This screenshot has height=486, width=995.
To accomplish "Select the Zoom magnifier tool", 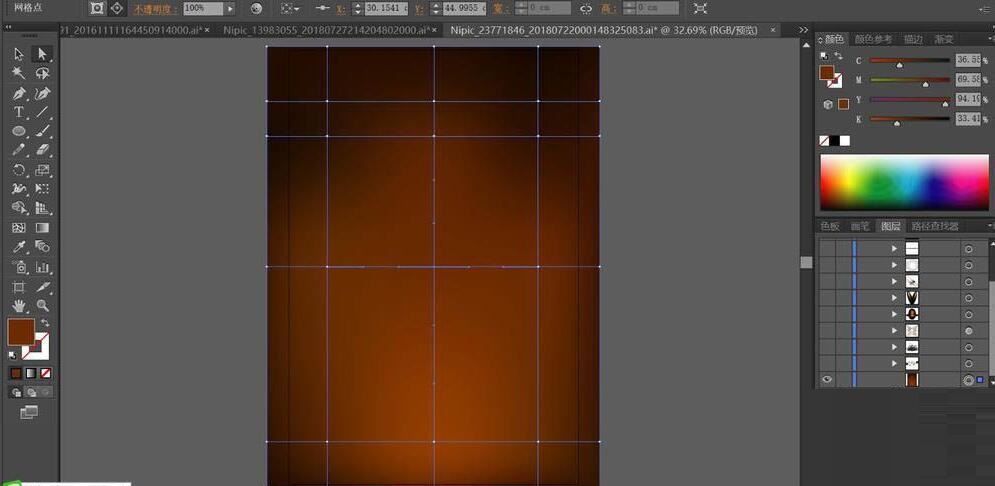I will click(42, 305).
